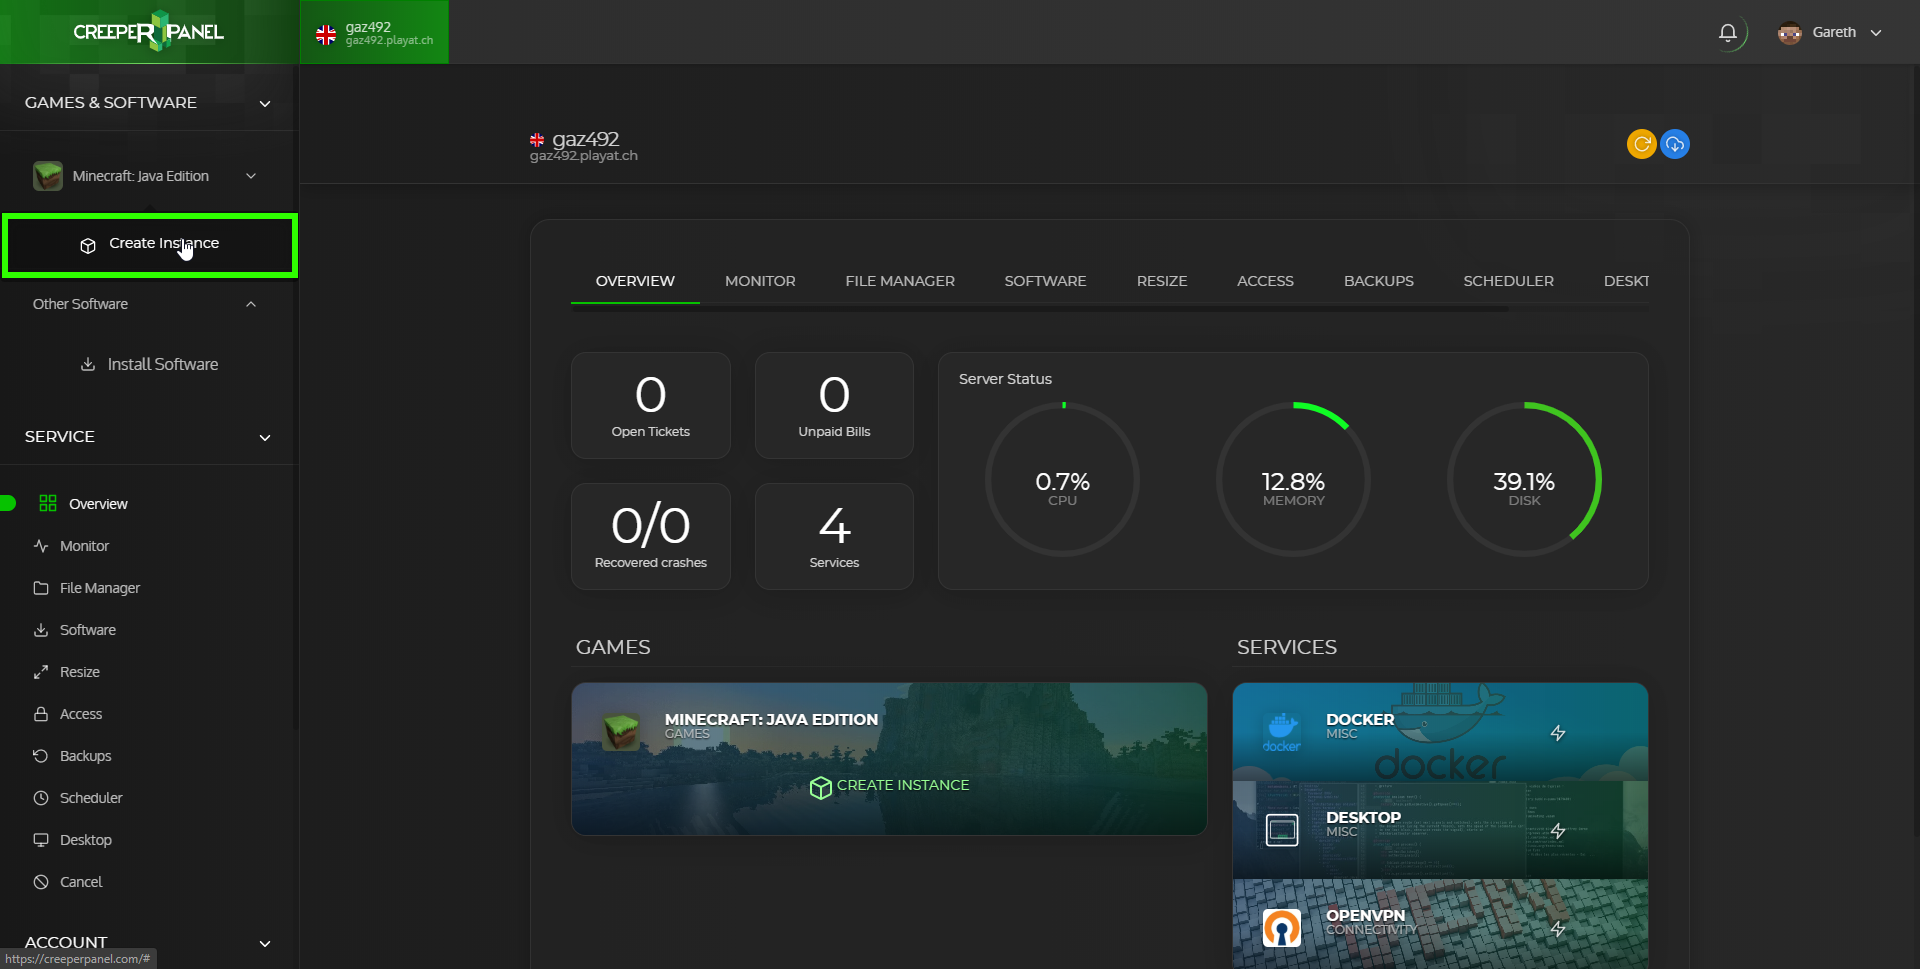The image size is (1920, 969).
Task: Click the Scheduler clock icon
Action: (41, 798)
